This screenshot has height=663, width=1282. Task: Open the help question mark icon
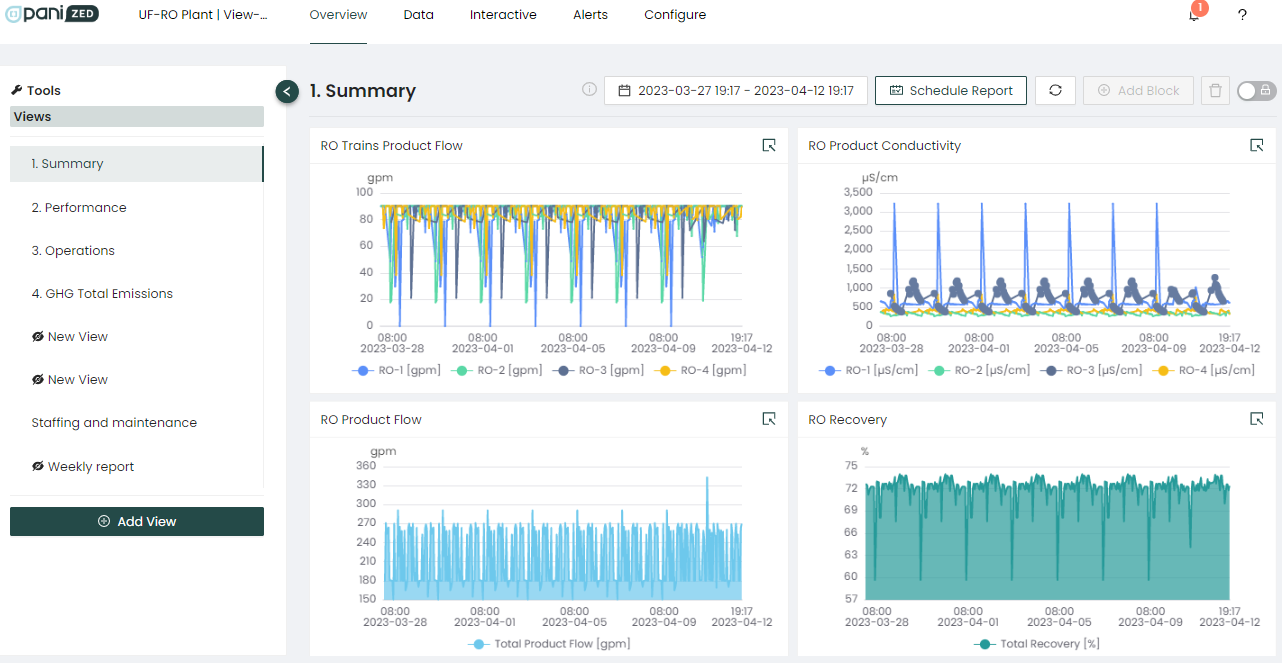[1242, 15]
